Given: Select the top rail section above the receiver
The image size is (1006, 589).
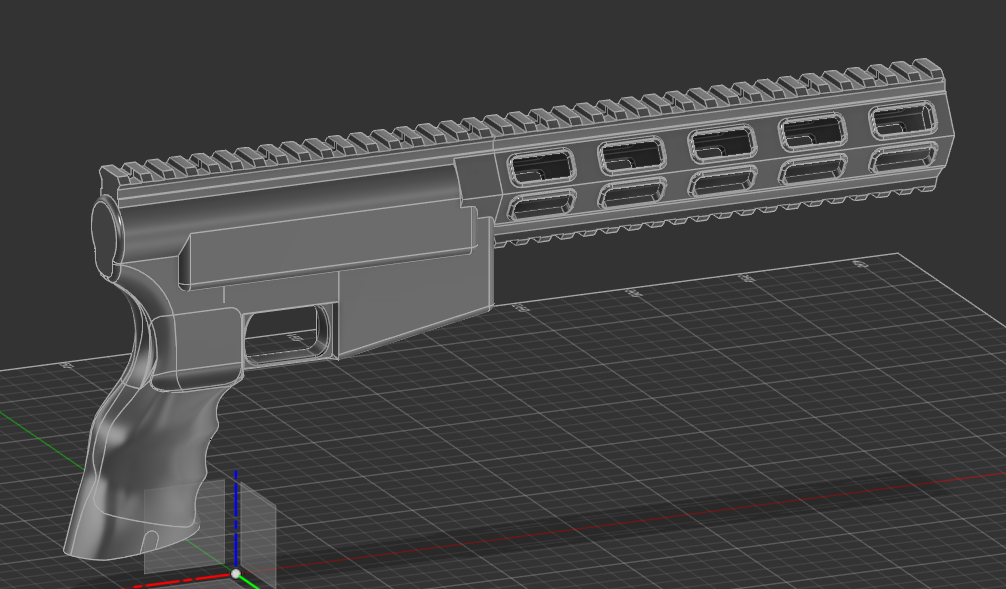Looking at the screenshot, I should [x=290, y=157].
